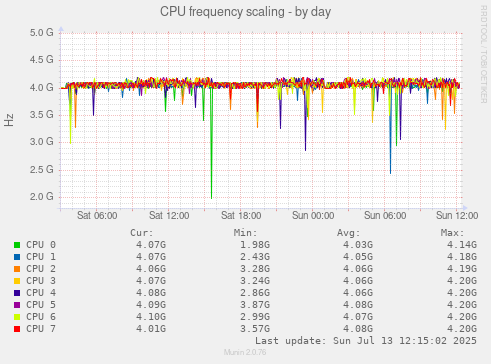Select the 'CPU 6' legend label
The height and width of the screenshot is (364, 491).
click(x=41, y=317)
